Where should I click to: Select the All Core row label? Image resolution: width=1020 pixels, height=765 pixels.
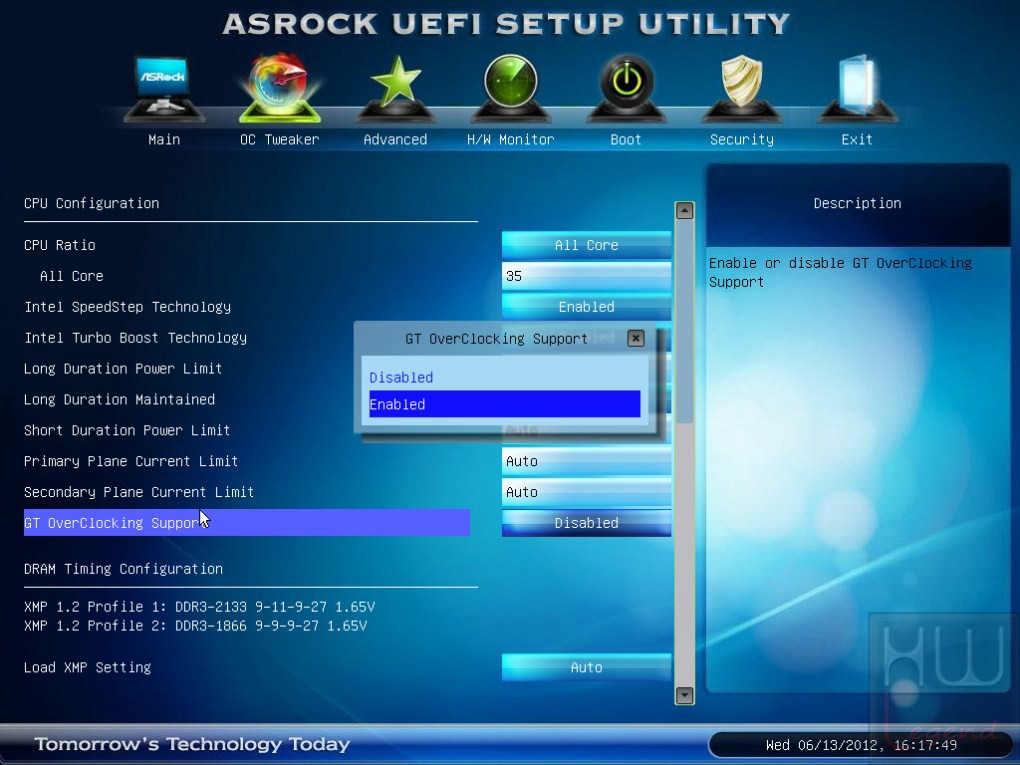(72, 276)
